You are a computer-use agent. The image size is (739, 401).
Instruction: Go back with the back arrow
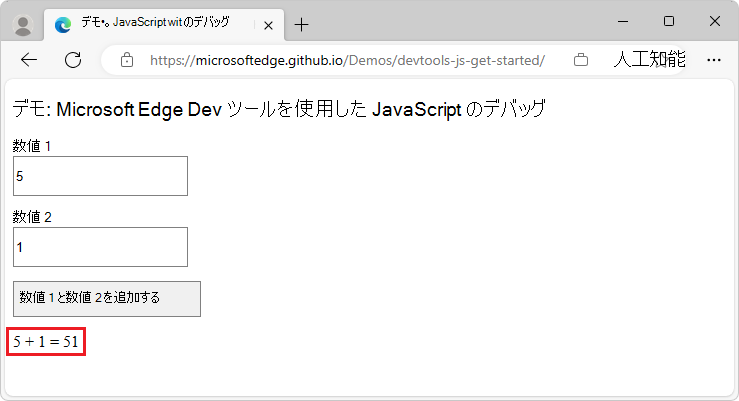pyautogui.click(x=29, y=60)
